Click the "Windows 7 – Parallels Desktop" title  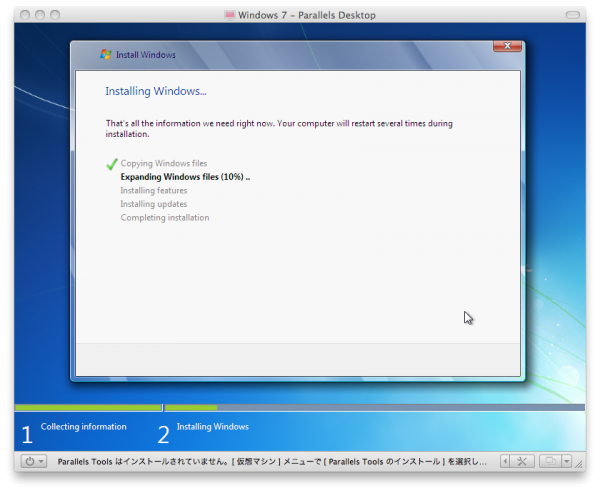(307, 15)
